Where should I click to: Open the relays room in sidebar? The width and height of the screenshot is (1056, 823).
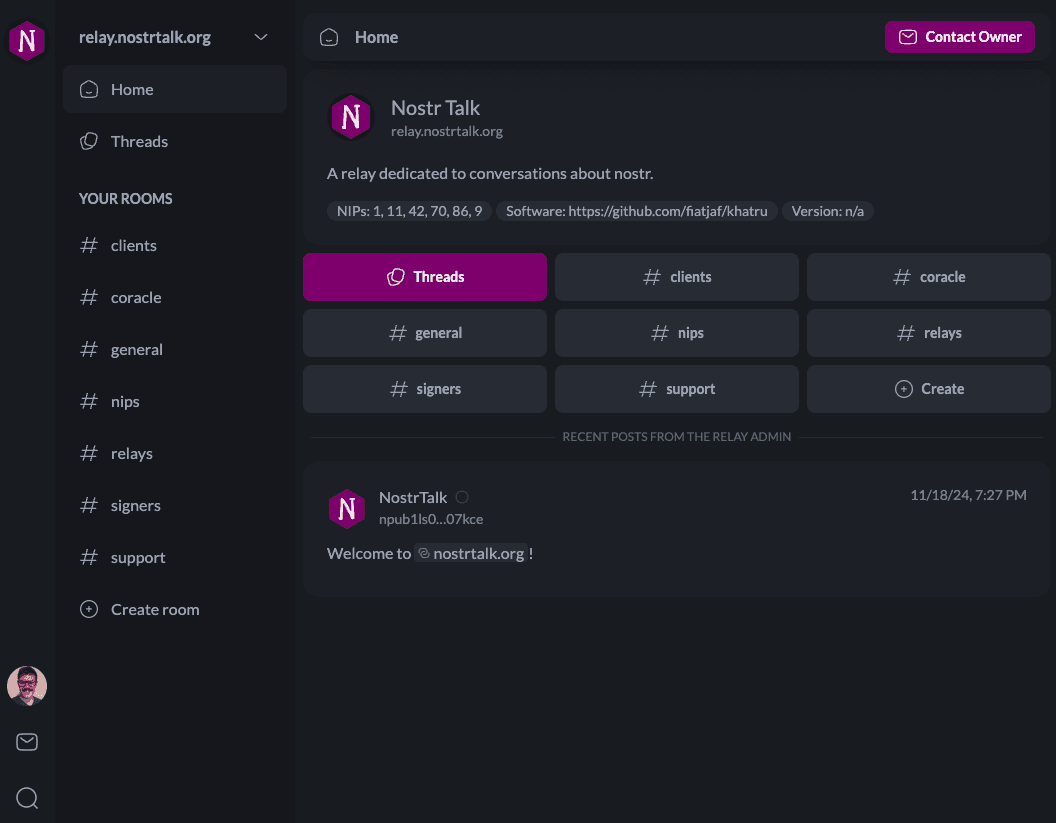(174, 453)
